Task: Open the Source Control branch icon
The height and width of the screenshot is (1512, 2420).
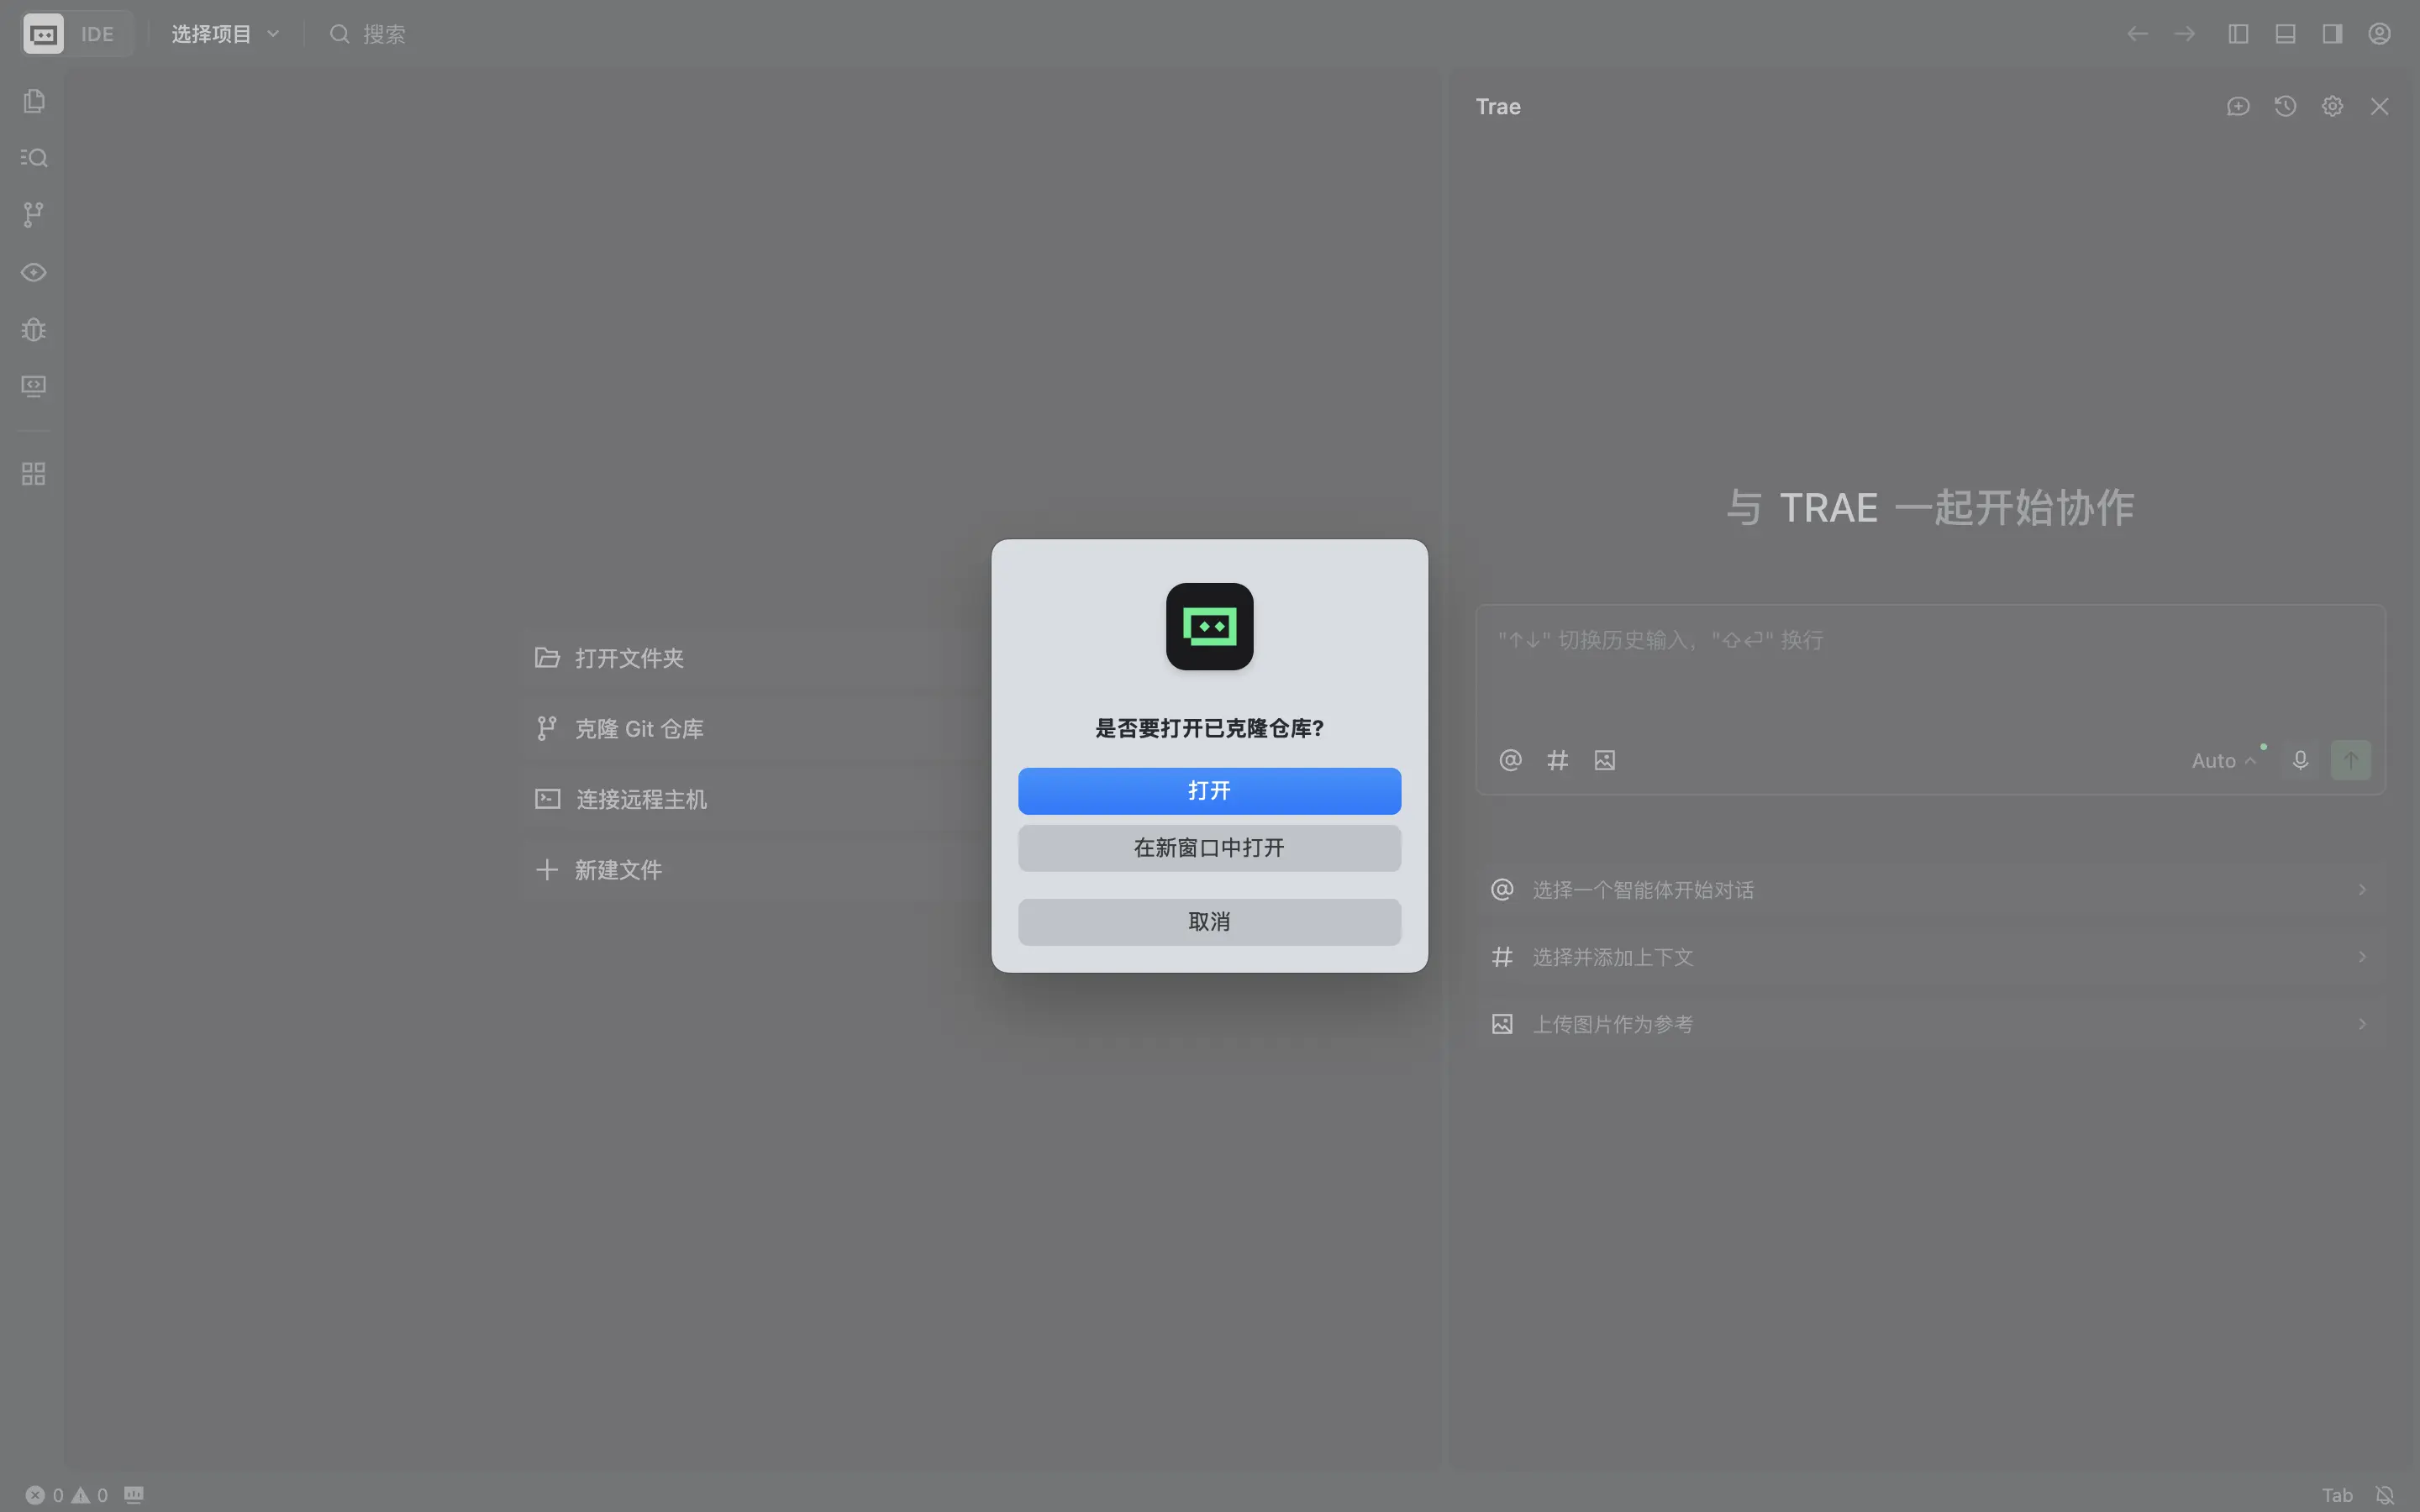Action: 34,215
